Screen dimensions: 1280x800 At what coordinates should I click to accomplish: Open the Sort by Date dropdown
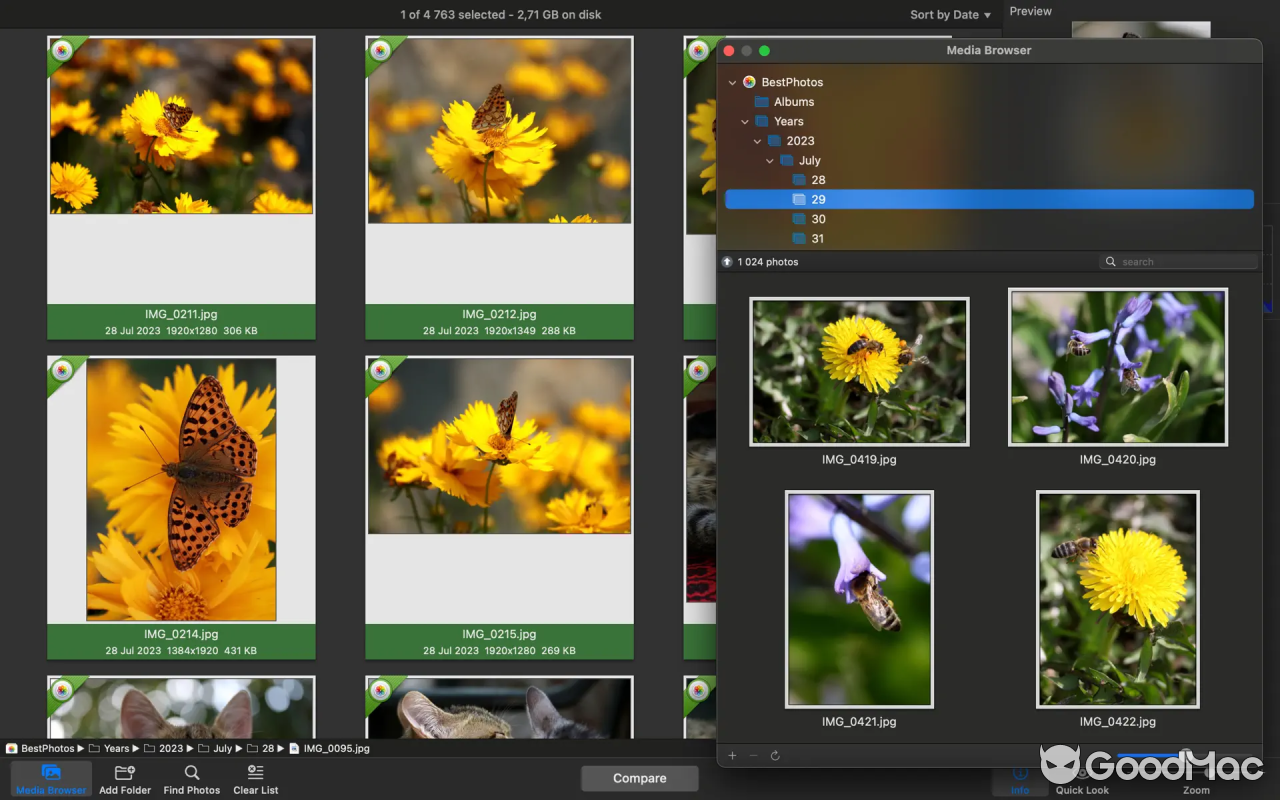pyautogui.click(x=948, y=14)
